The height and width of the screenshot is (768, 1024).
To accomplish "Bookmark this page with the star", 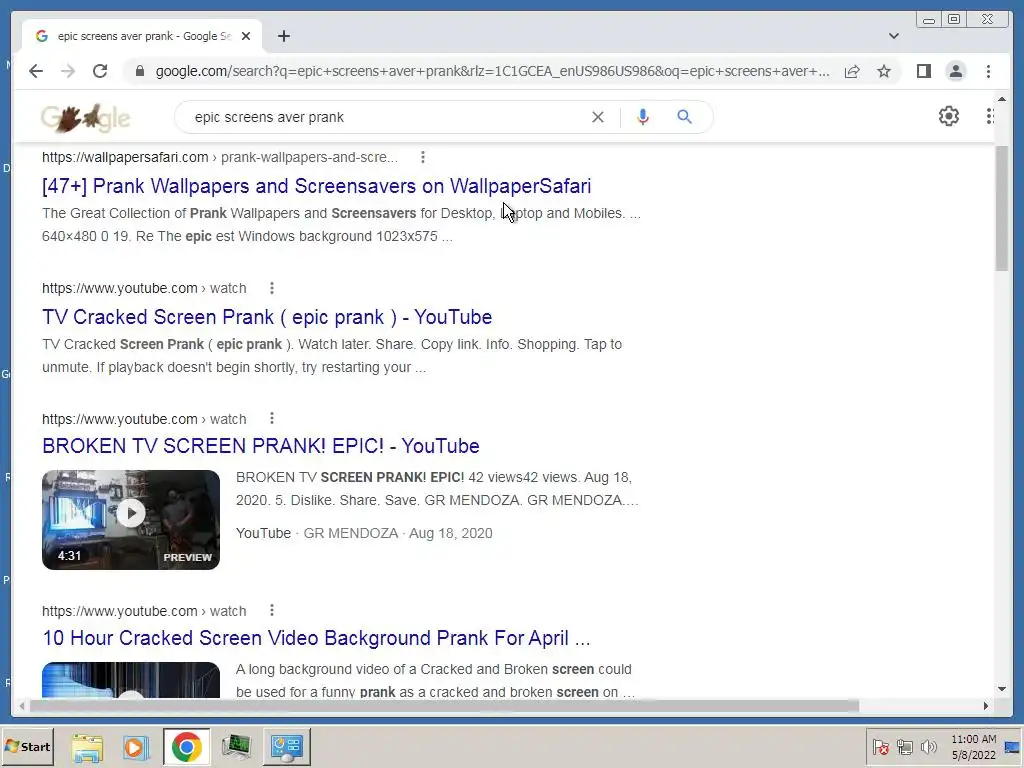I will [x=884, y=71].
